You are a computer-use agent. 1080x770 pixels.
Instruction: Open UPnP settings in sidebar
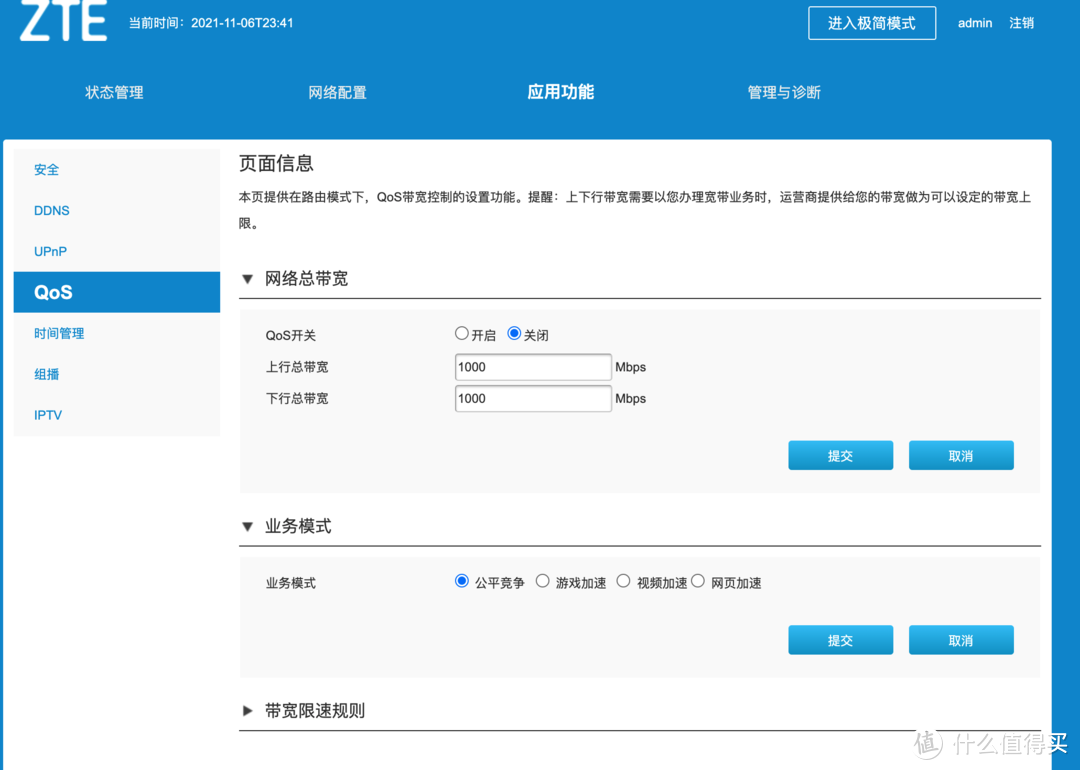(x=51, y=252)
